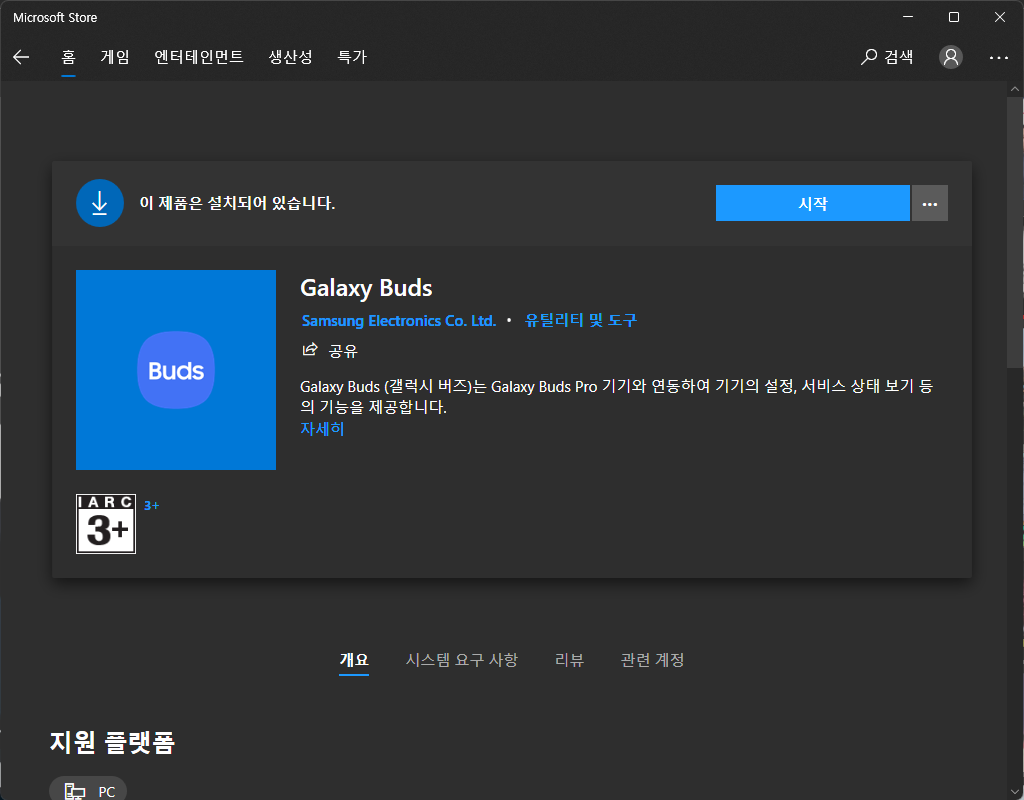This screenshot has height=800, width=1024.
Task: Click the scrollbar down arrow
Action: [x=1015, y=792]
